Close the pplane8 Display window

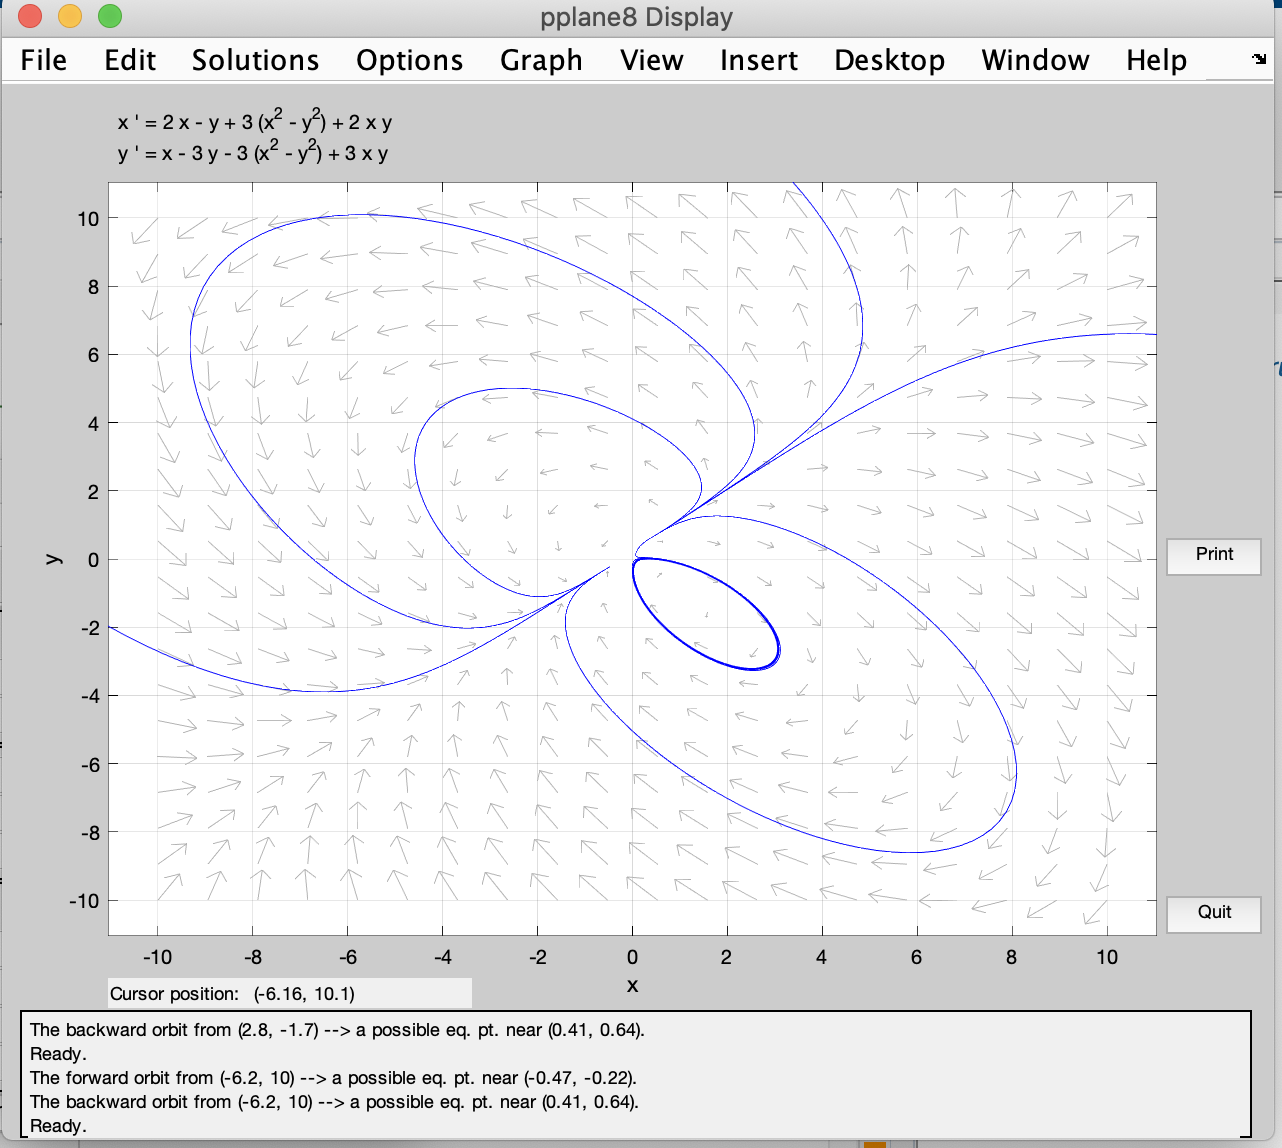(x=30, y=16)
